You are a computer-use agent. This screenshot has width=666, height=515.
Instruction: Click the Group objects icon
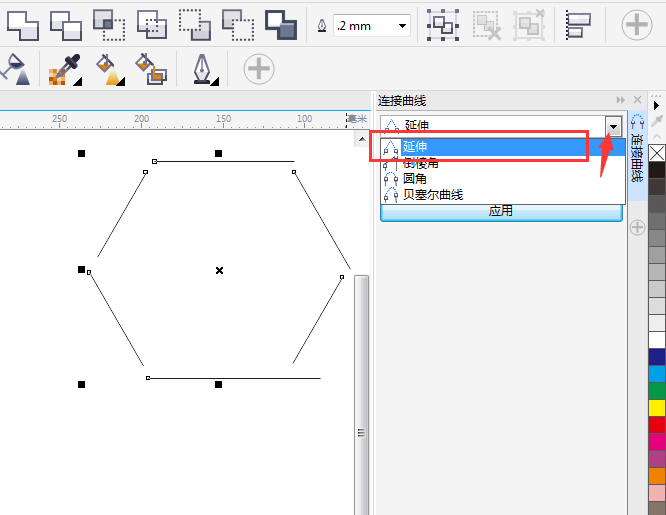tap(441, 24)
